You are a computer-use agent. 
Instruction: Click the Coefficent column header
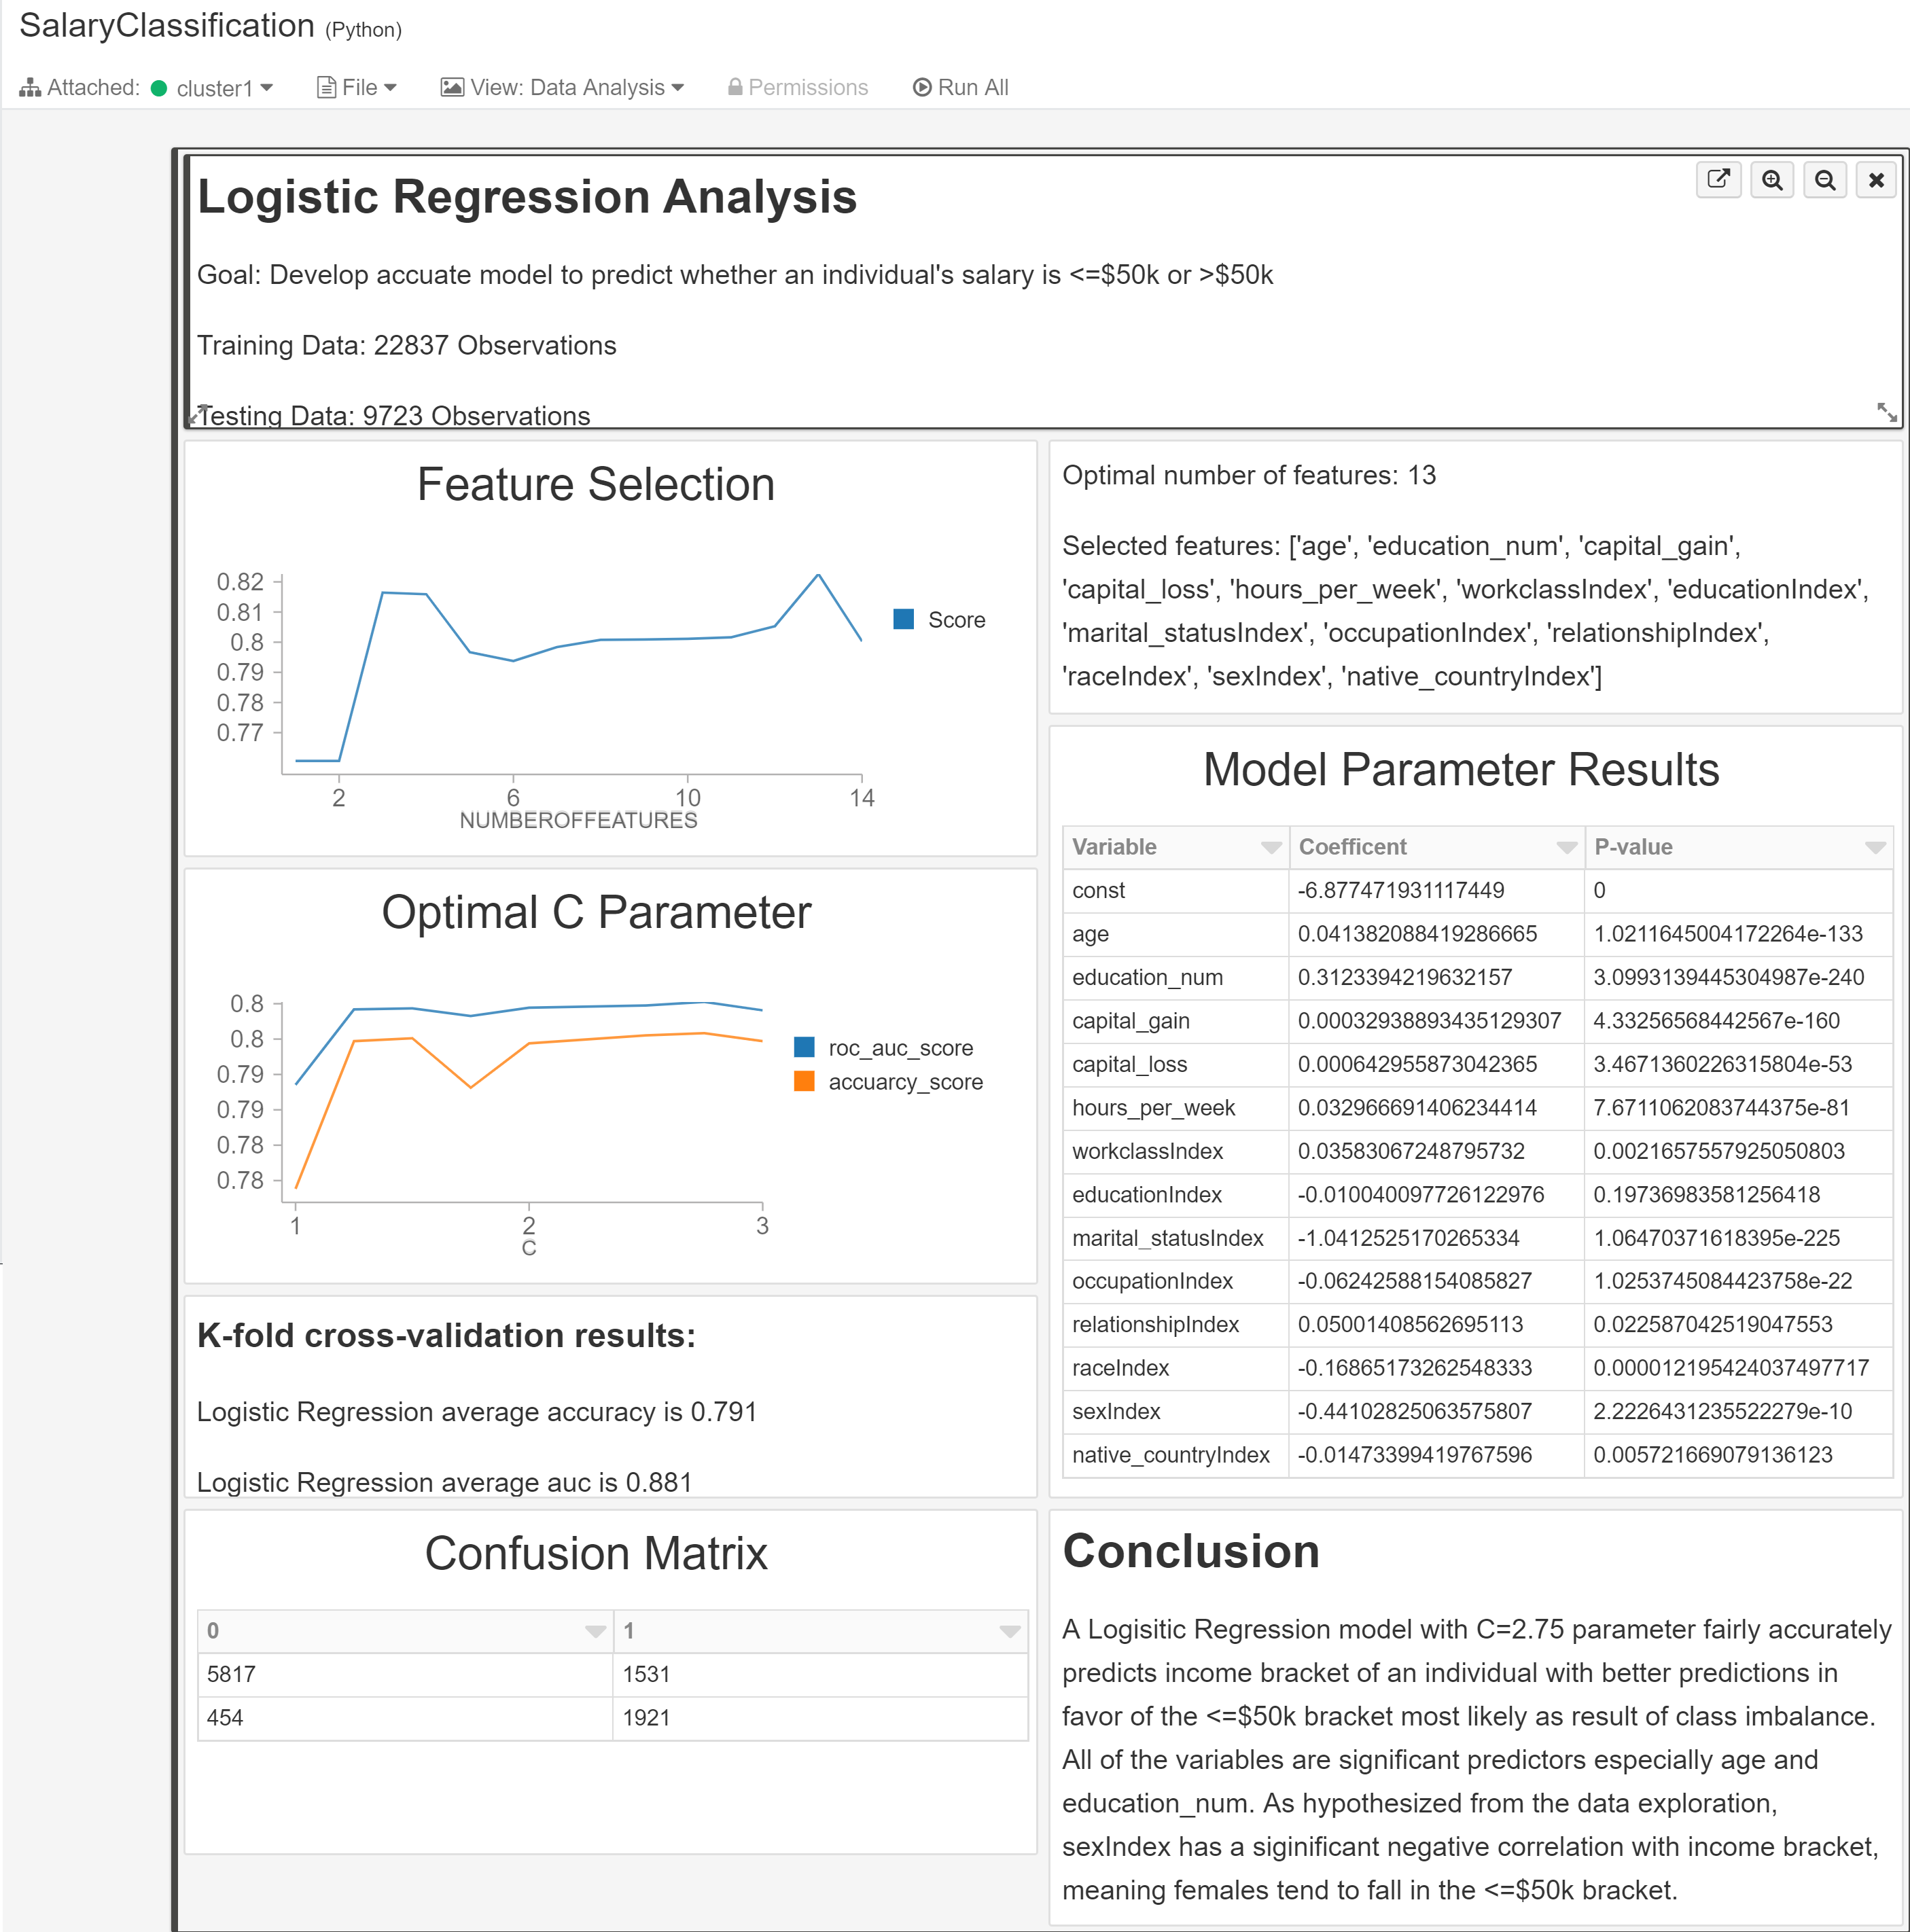[1437, 847]
